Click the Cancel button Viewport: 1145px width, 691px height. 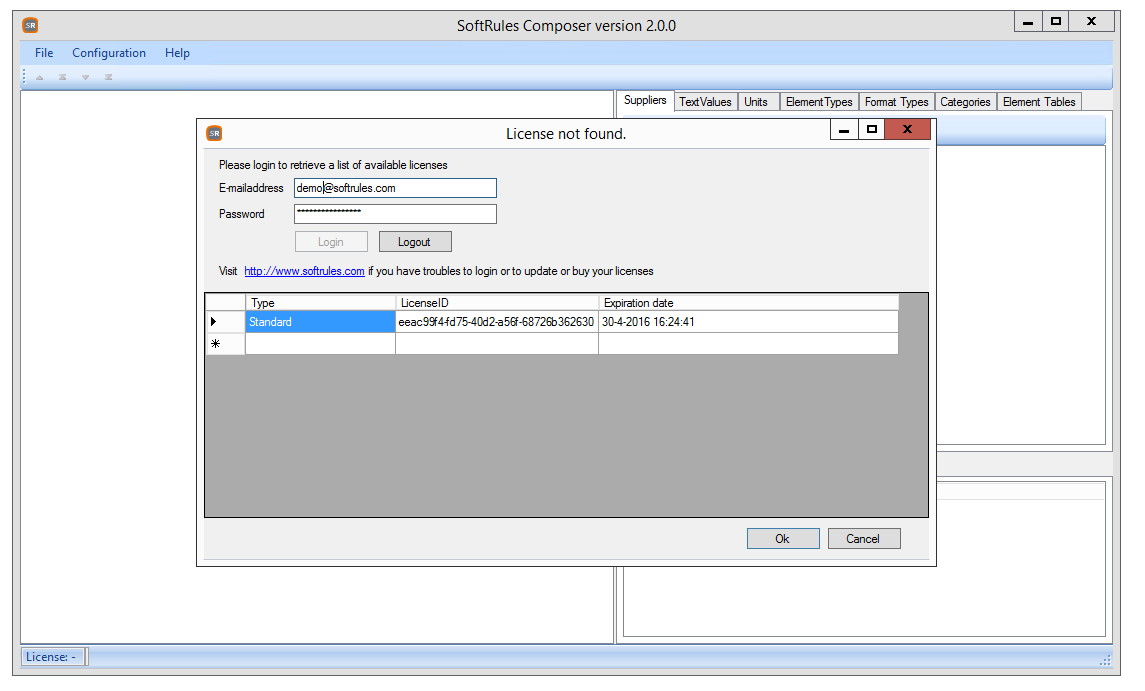(x=864, y=539)
